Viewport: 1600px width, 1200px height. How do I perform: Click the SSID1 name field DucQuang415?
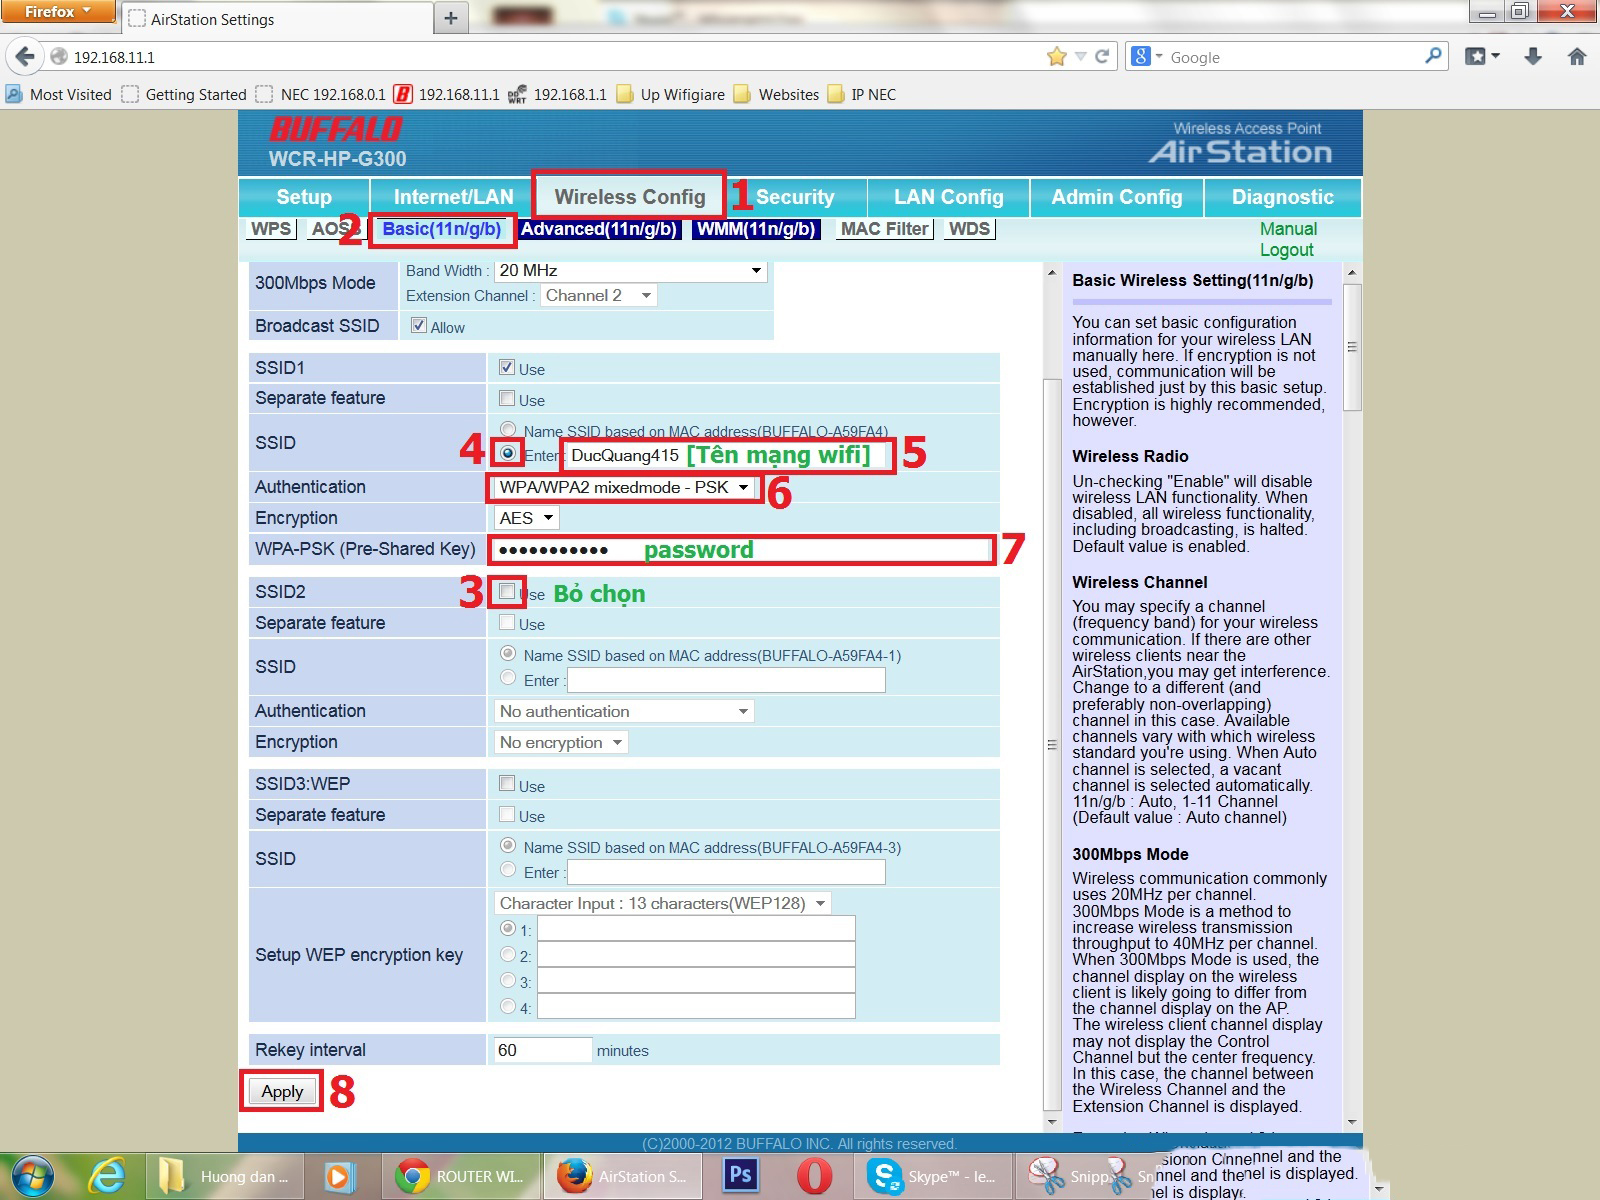click(x=726, y=455)
